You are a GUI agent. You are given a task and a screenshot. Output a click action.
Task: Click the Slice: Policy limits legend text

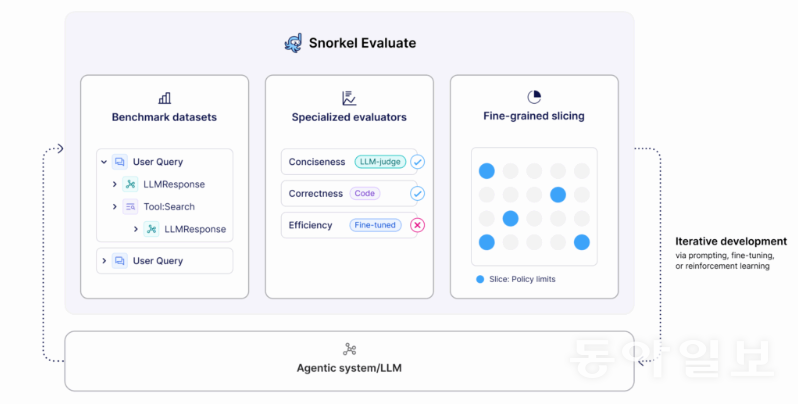(x=522, y=279)
